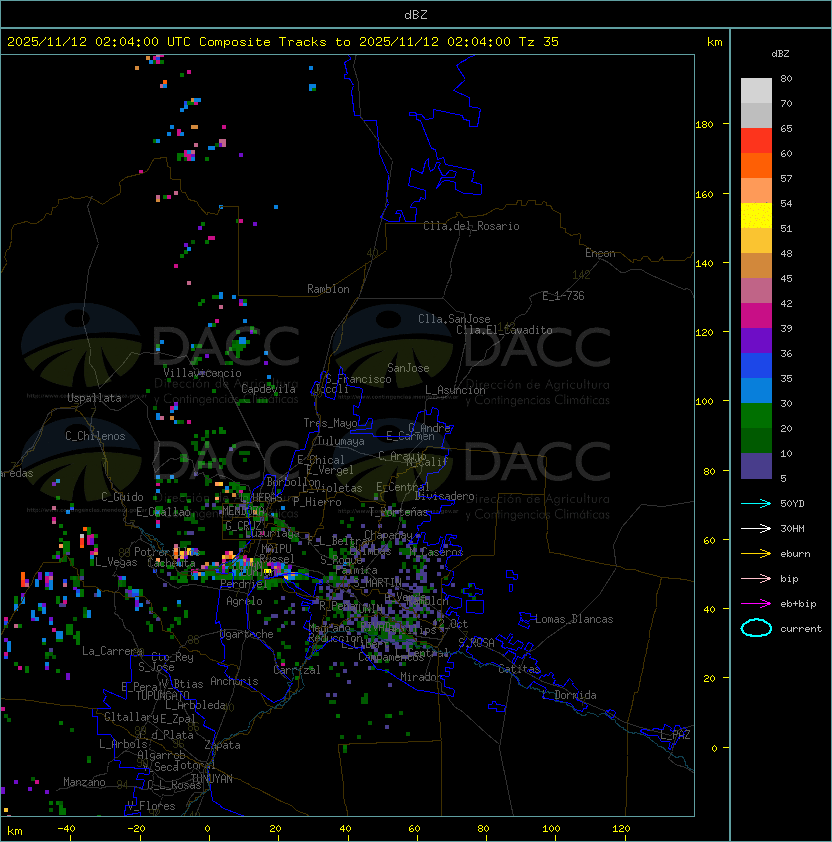
Task: Select the slate 5-10 dBZ color band
Action: [x=756, y=466]
